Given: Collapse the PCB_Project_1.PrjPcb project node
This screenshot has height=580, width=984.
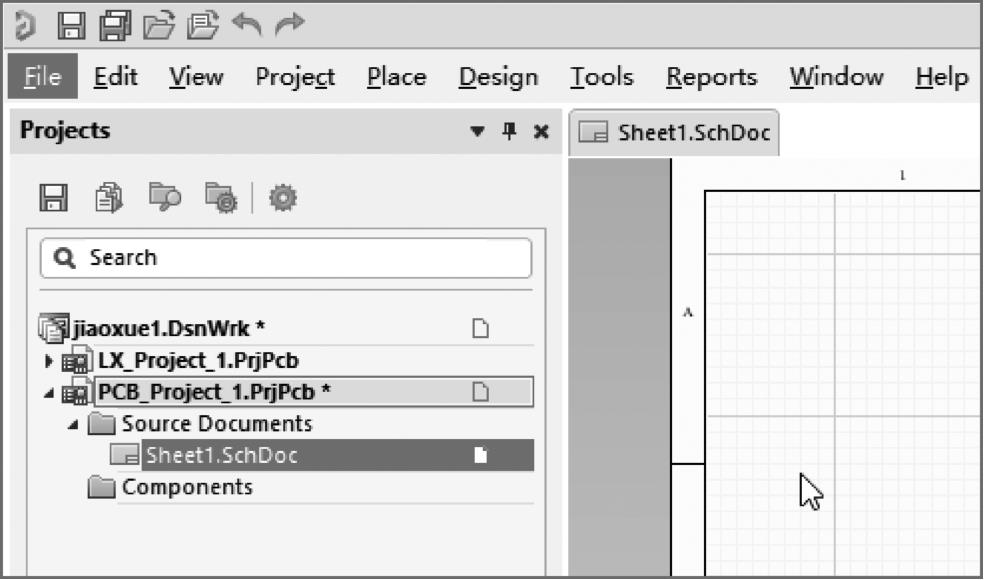Looking at the screenshot, I should 48,392.
